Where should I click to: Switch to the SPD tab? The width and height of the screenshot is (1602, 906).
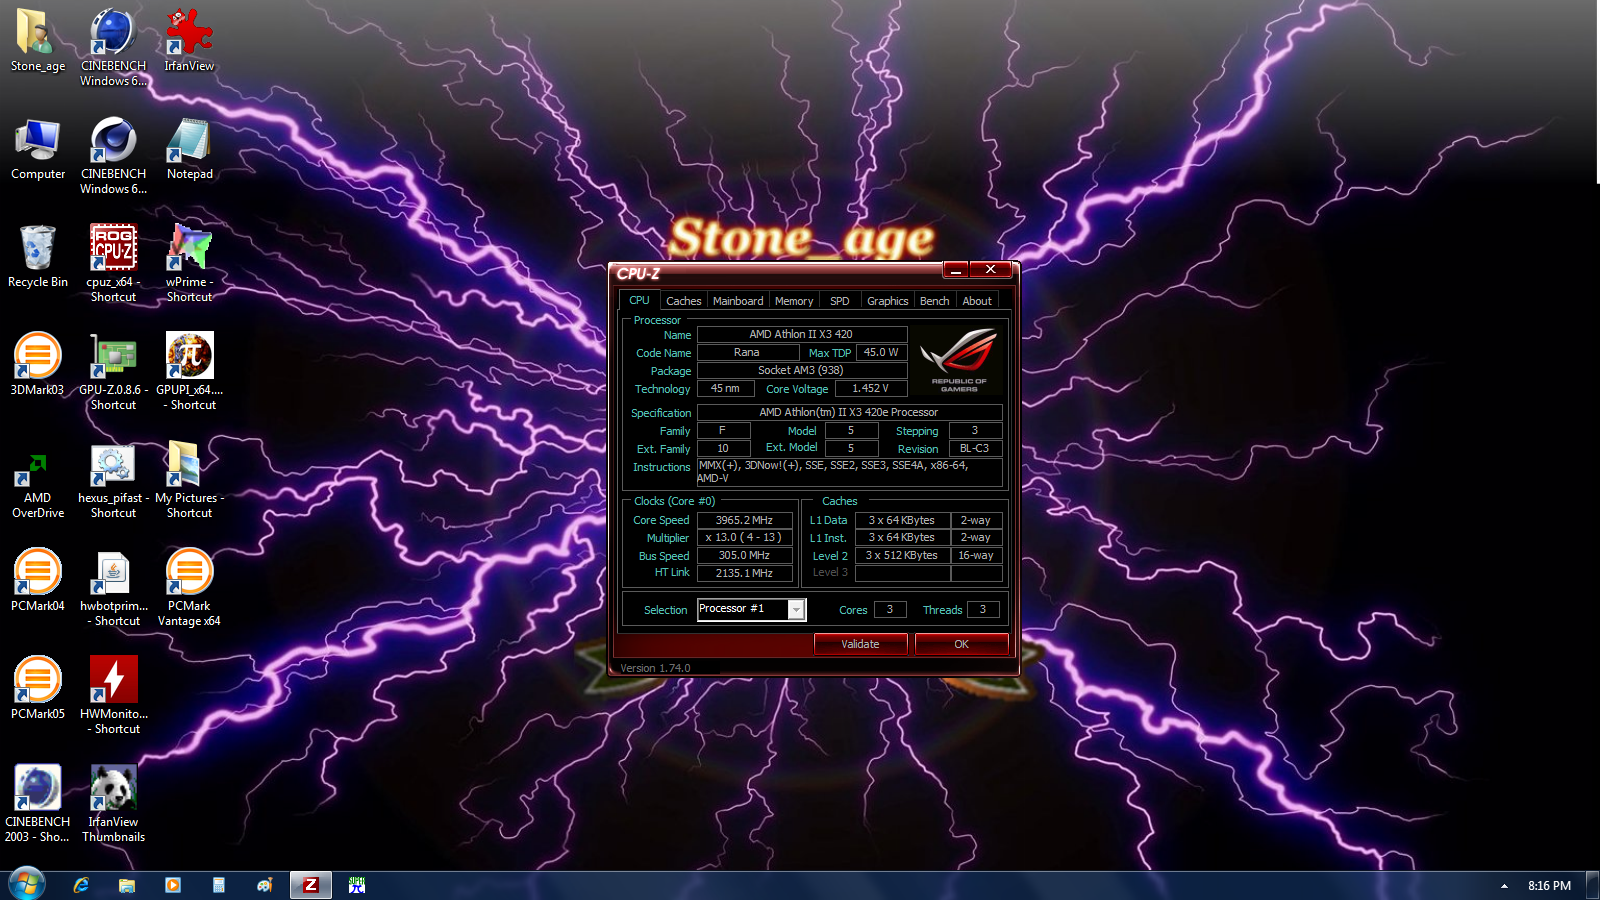point(840,300)
